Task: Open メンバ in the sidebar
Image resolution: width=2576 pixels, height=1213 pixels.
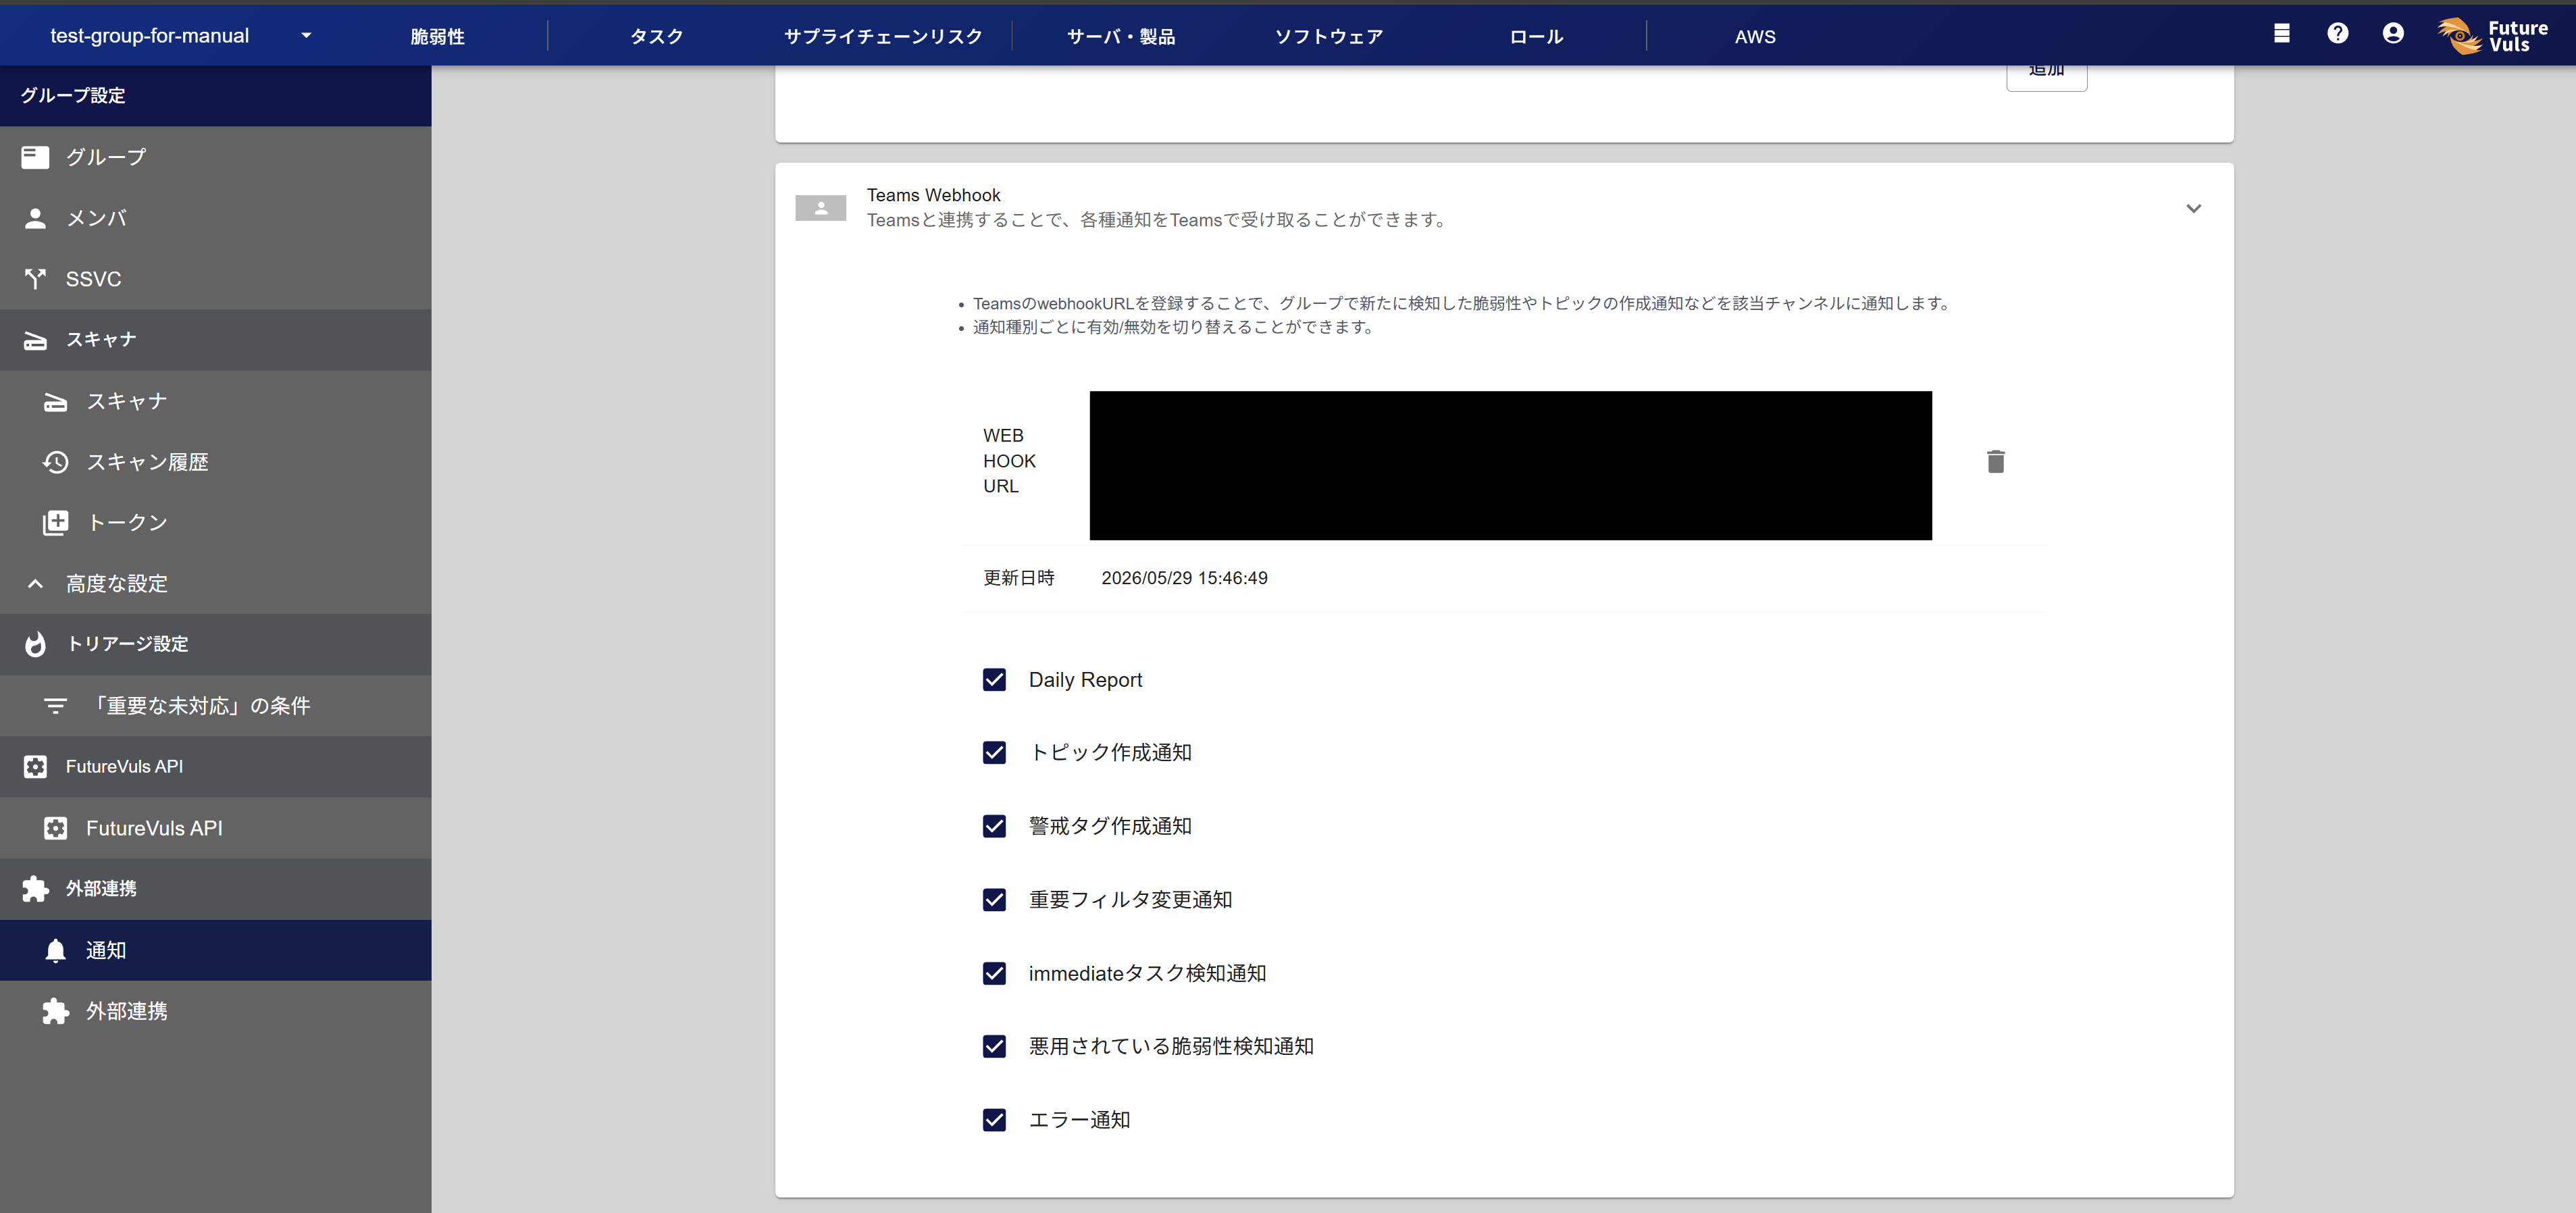Action: (x=216, y=218)
